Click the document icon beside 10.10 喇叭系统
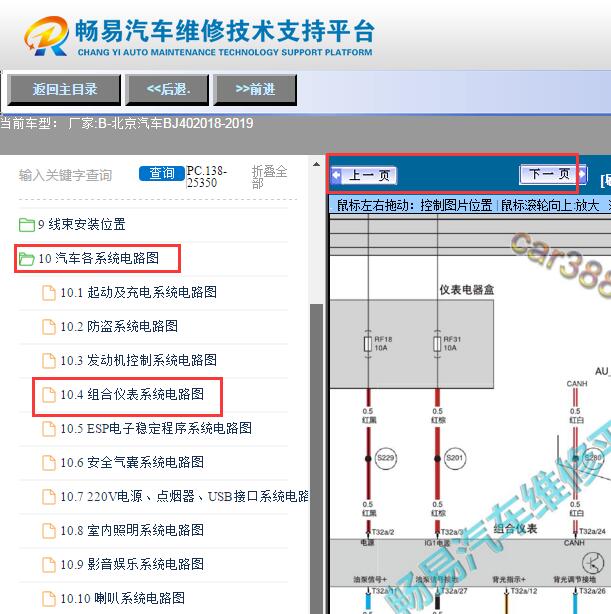 (49, 599)
